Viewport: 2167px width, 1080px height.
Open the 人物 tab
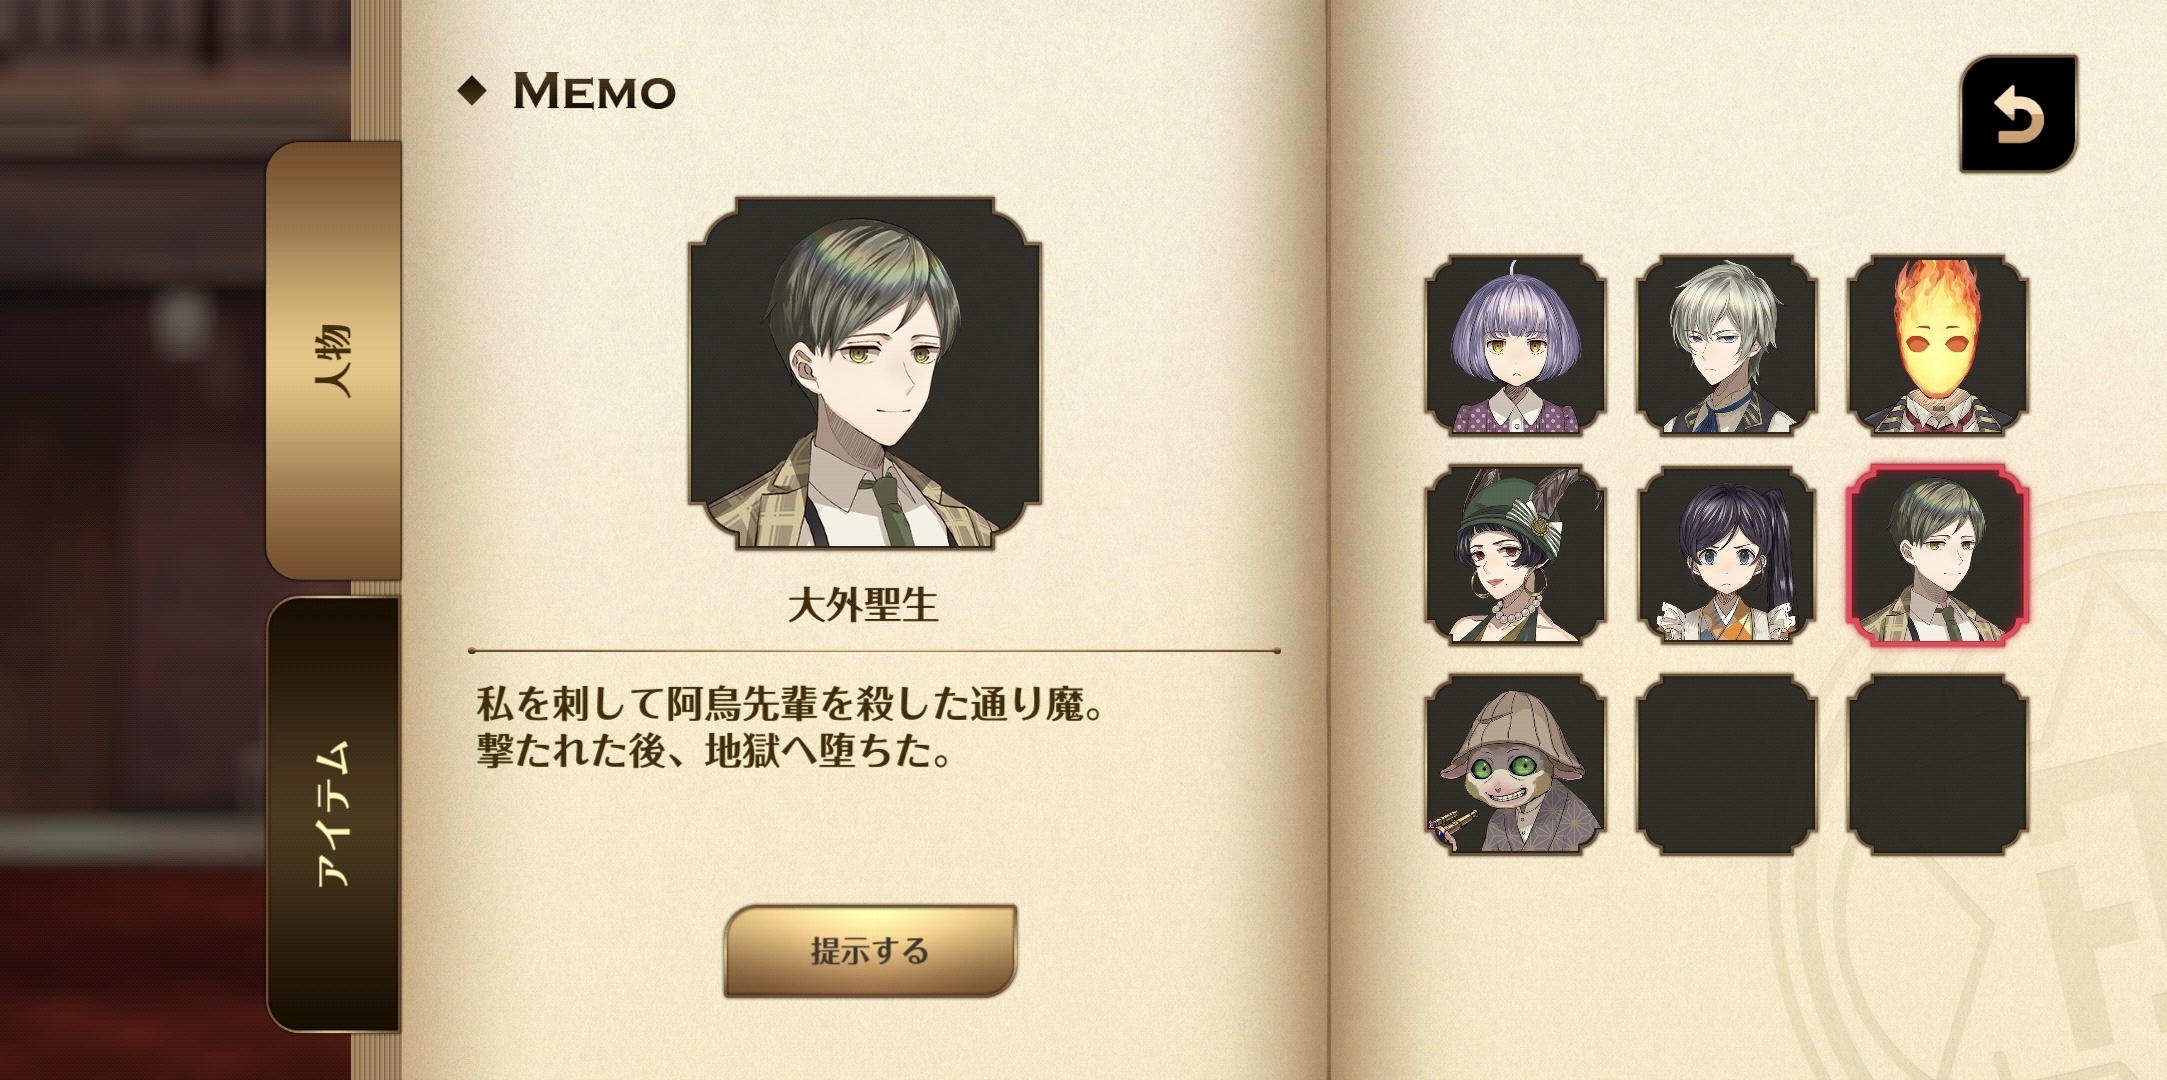pos(333,360)
